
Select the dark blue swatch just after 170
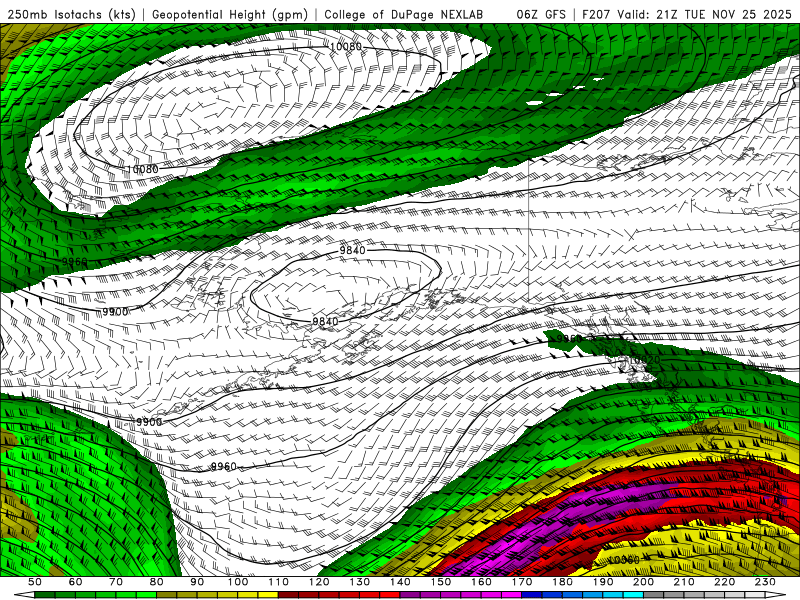(x=532, y=595)
